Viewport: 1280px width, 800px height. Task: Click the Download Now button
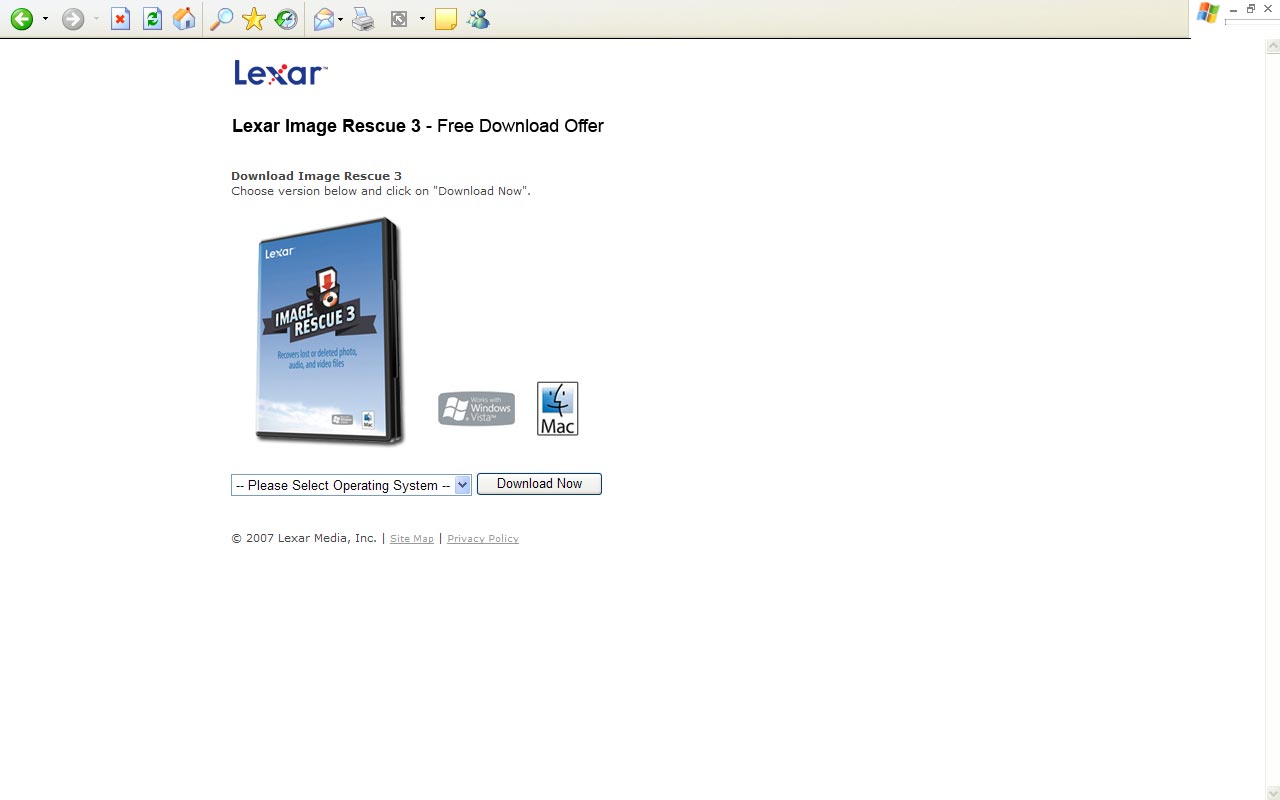pos(539,484)
